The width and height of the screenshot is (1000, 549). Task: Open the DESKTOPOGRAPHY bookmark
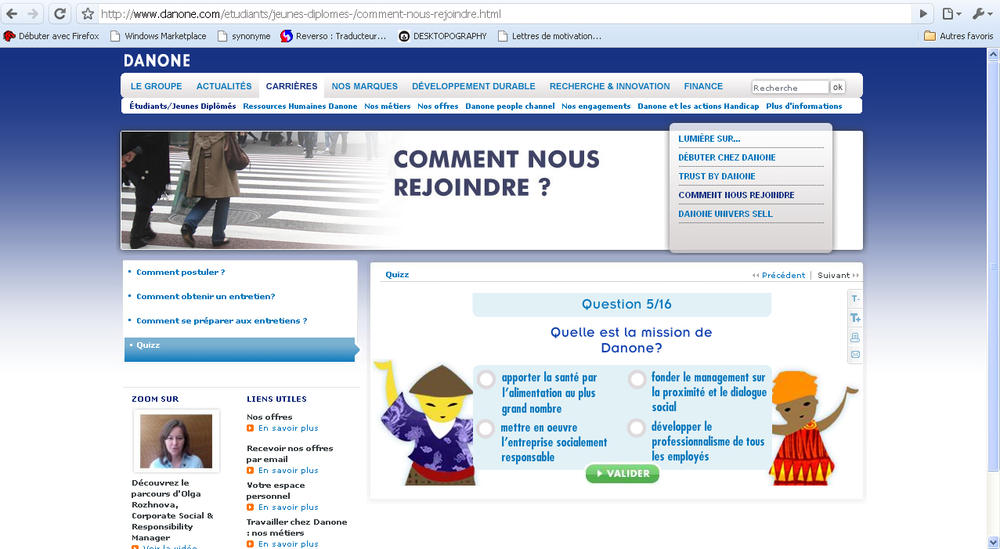[x=443, y=36]
